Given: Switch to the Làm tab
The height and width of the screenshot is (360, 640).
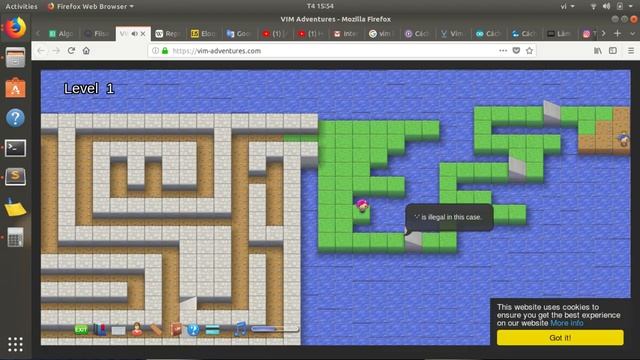Looking at the screenshot, I should tap(560, 34).
